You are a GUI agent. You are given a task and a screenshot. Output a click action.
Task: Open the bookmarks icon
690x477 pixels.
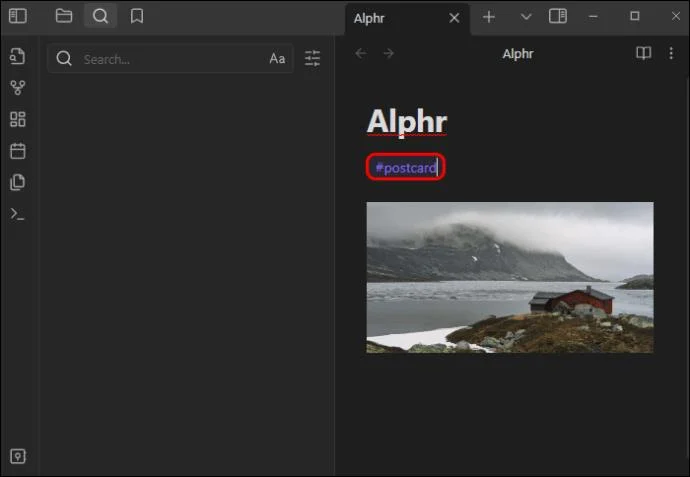click(137, 16)
